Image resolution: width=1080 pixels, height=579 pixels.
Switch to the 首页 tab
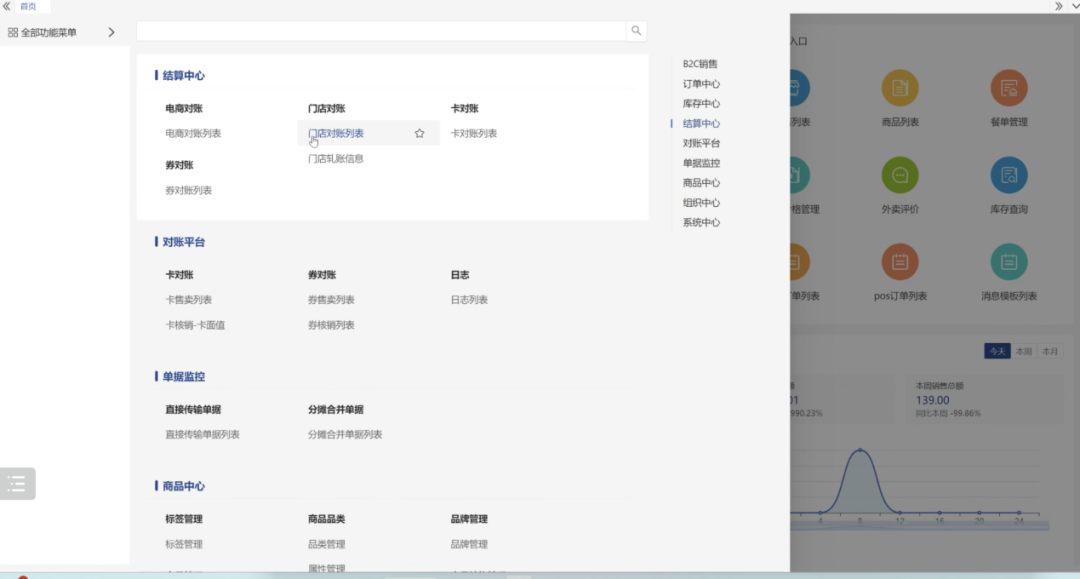[x=28, y=6]
